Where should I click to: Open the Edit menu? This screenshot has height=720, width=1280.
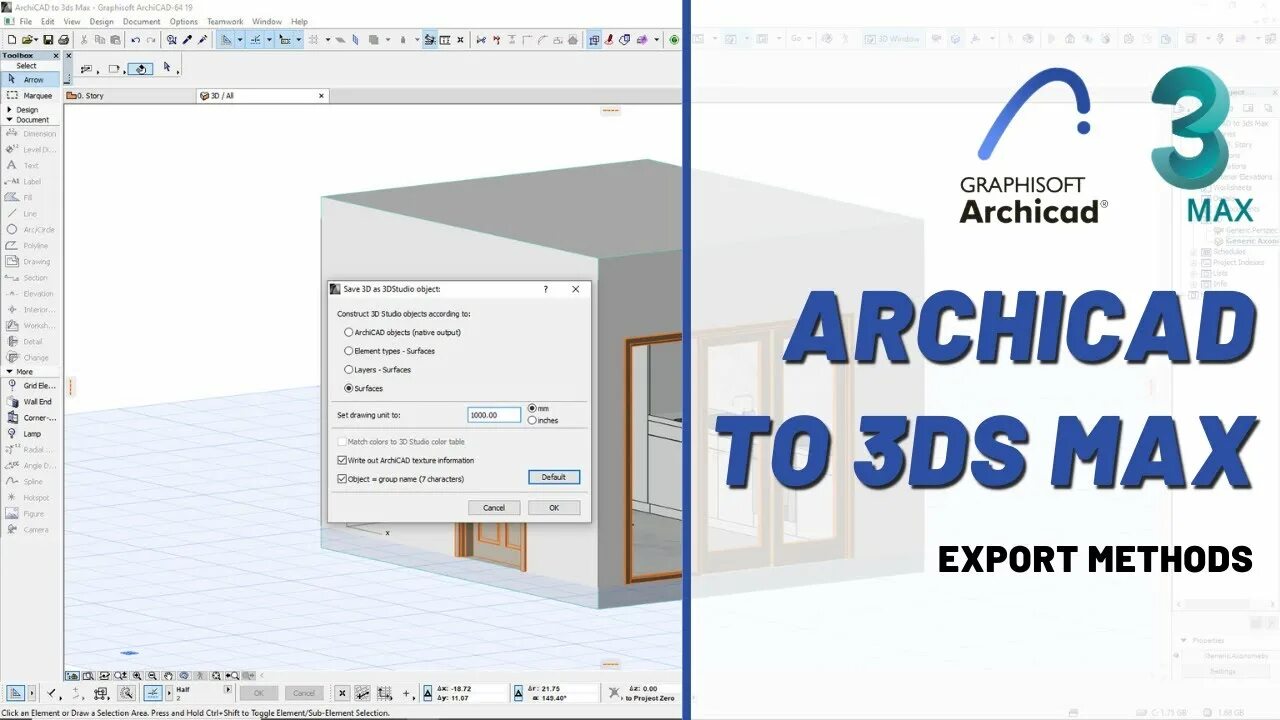click(48, 21)
